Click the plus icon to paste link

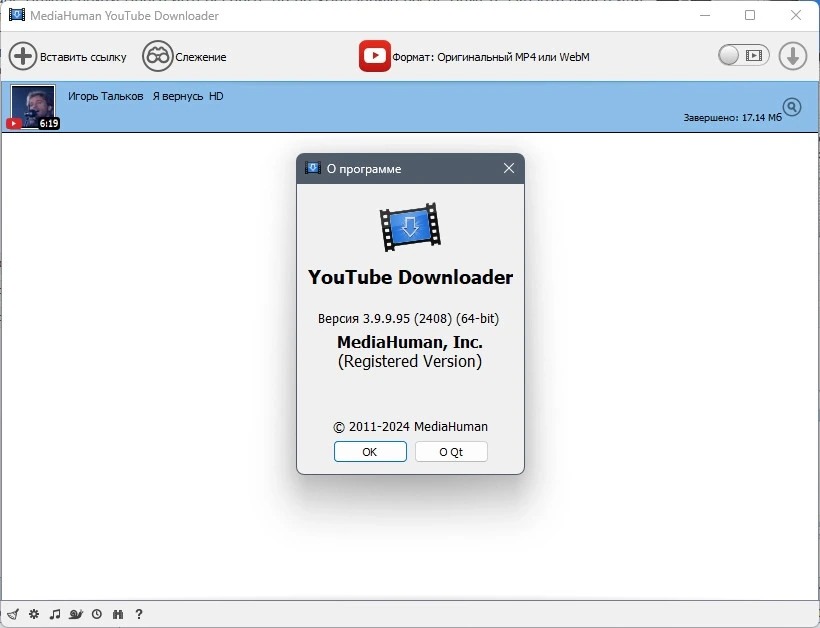point(22,56)
